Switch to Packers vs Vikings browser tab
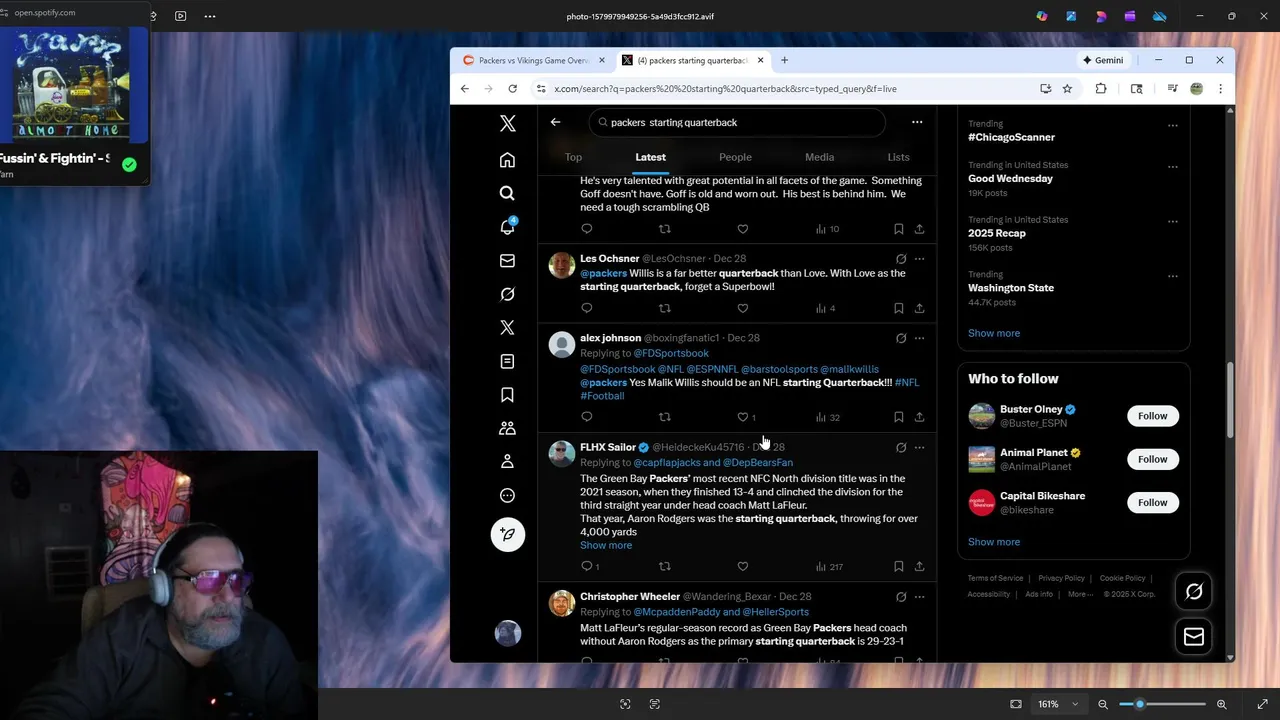The height and width of the screenshot is (720, 1280). pyautogui.click(x=533, y=60)
